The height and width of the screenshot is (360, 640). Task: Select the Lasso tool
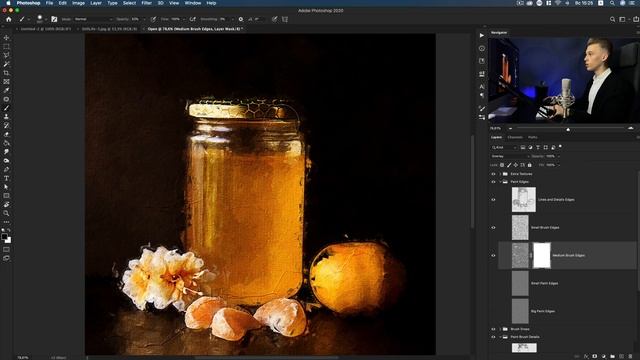tap(6, 55)
